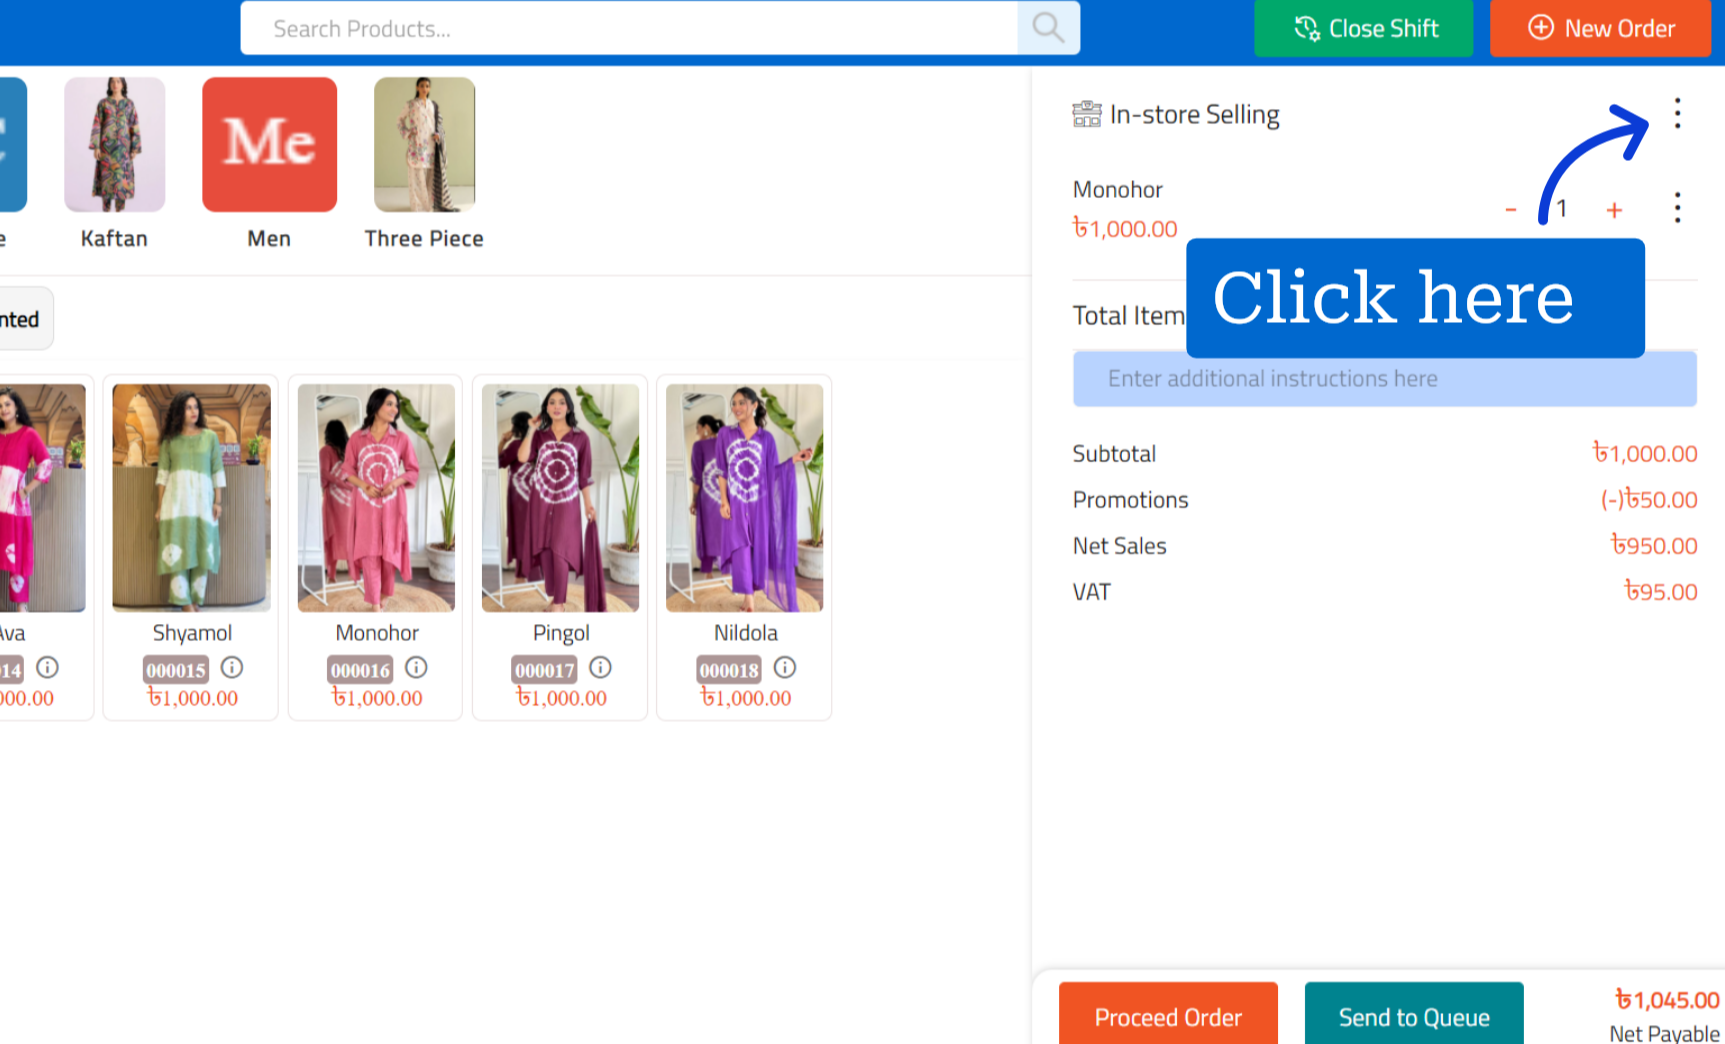Show info for Monohor product
The height and width of the screenshot is (1044, 1725).
pos(416,667)
